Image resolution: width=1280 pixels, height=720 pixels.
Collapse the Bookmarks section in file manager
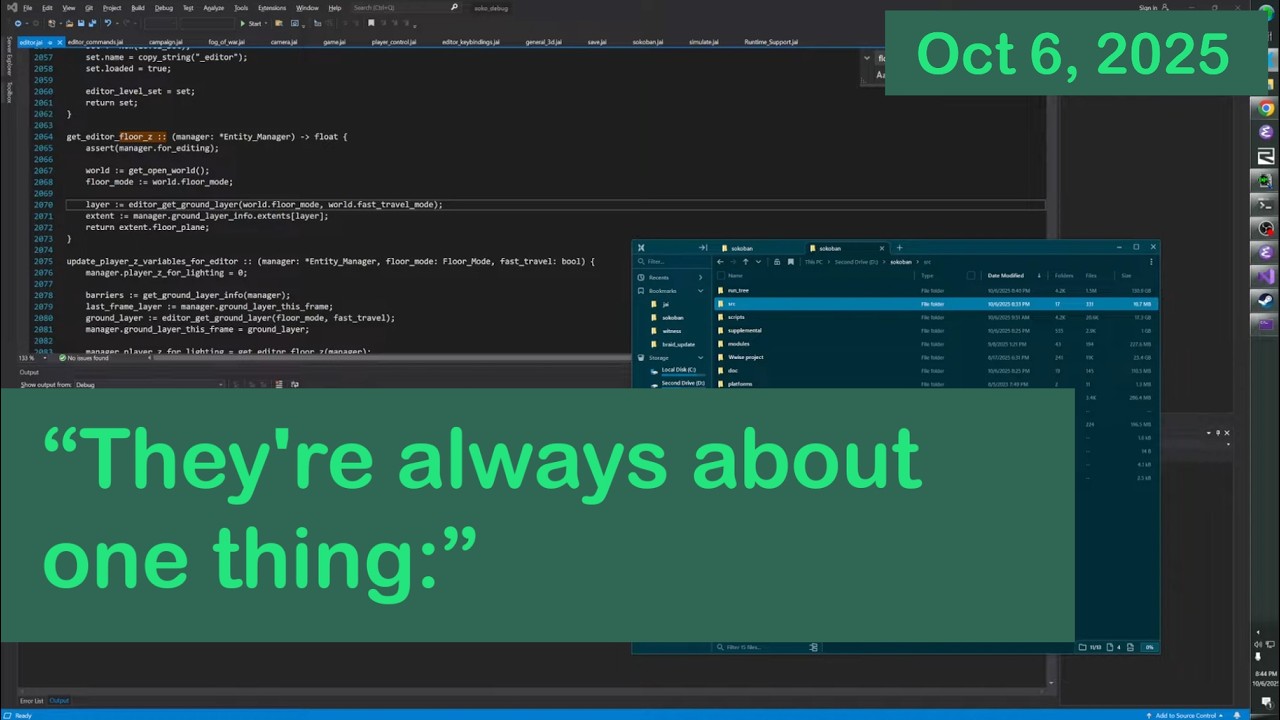tap(700, 291)
